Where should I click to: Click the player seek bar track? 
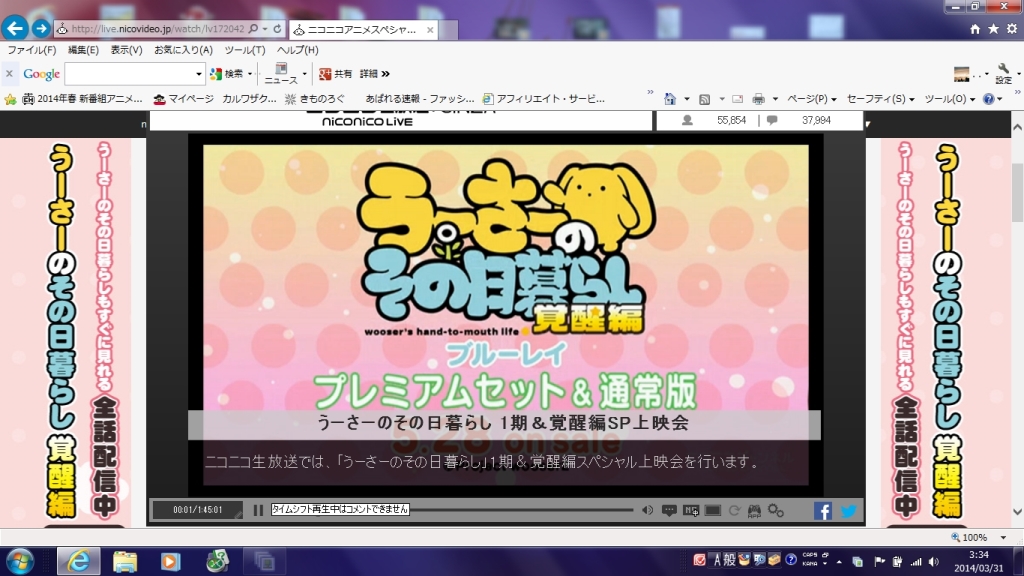(521, 509)
